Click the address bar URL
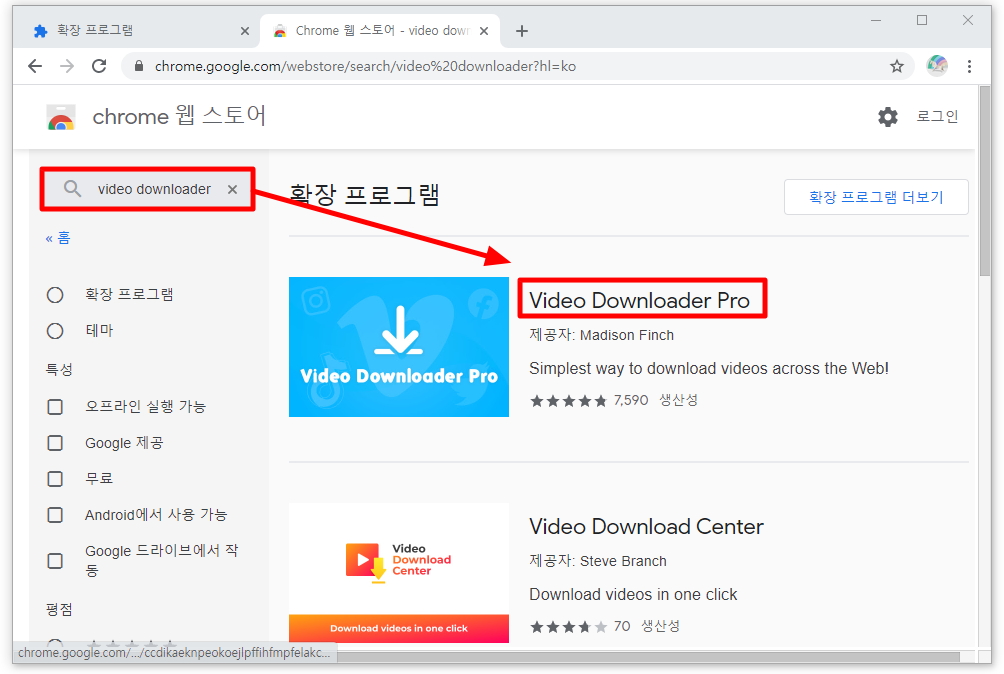 click(365, 66)
